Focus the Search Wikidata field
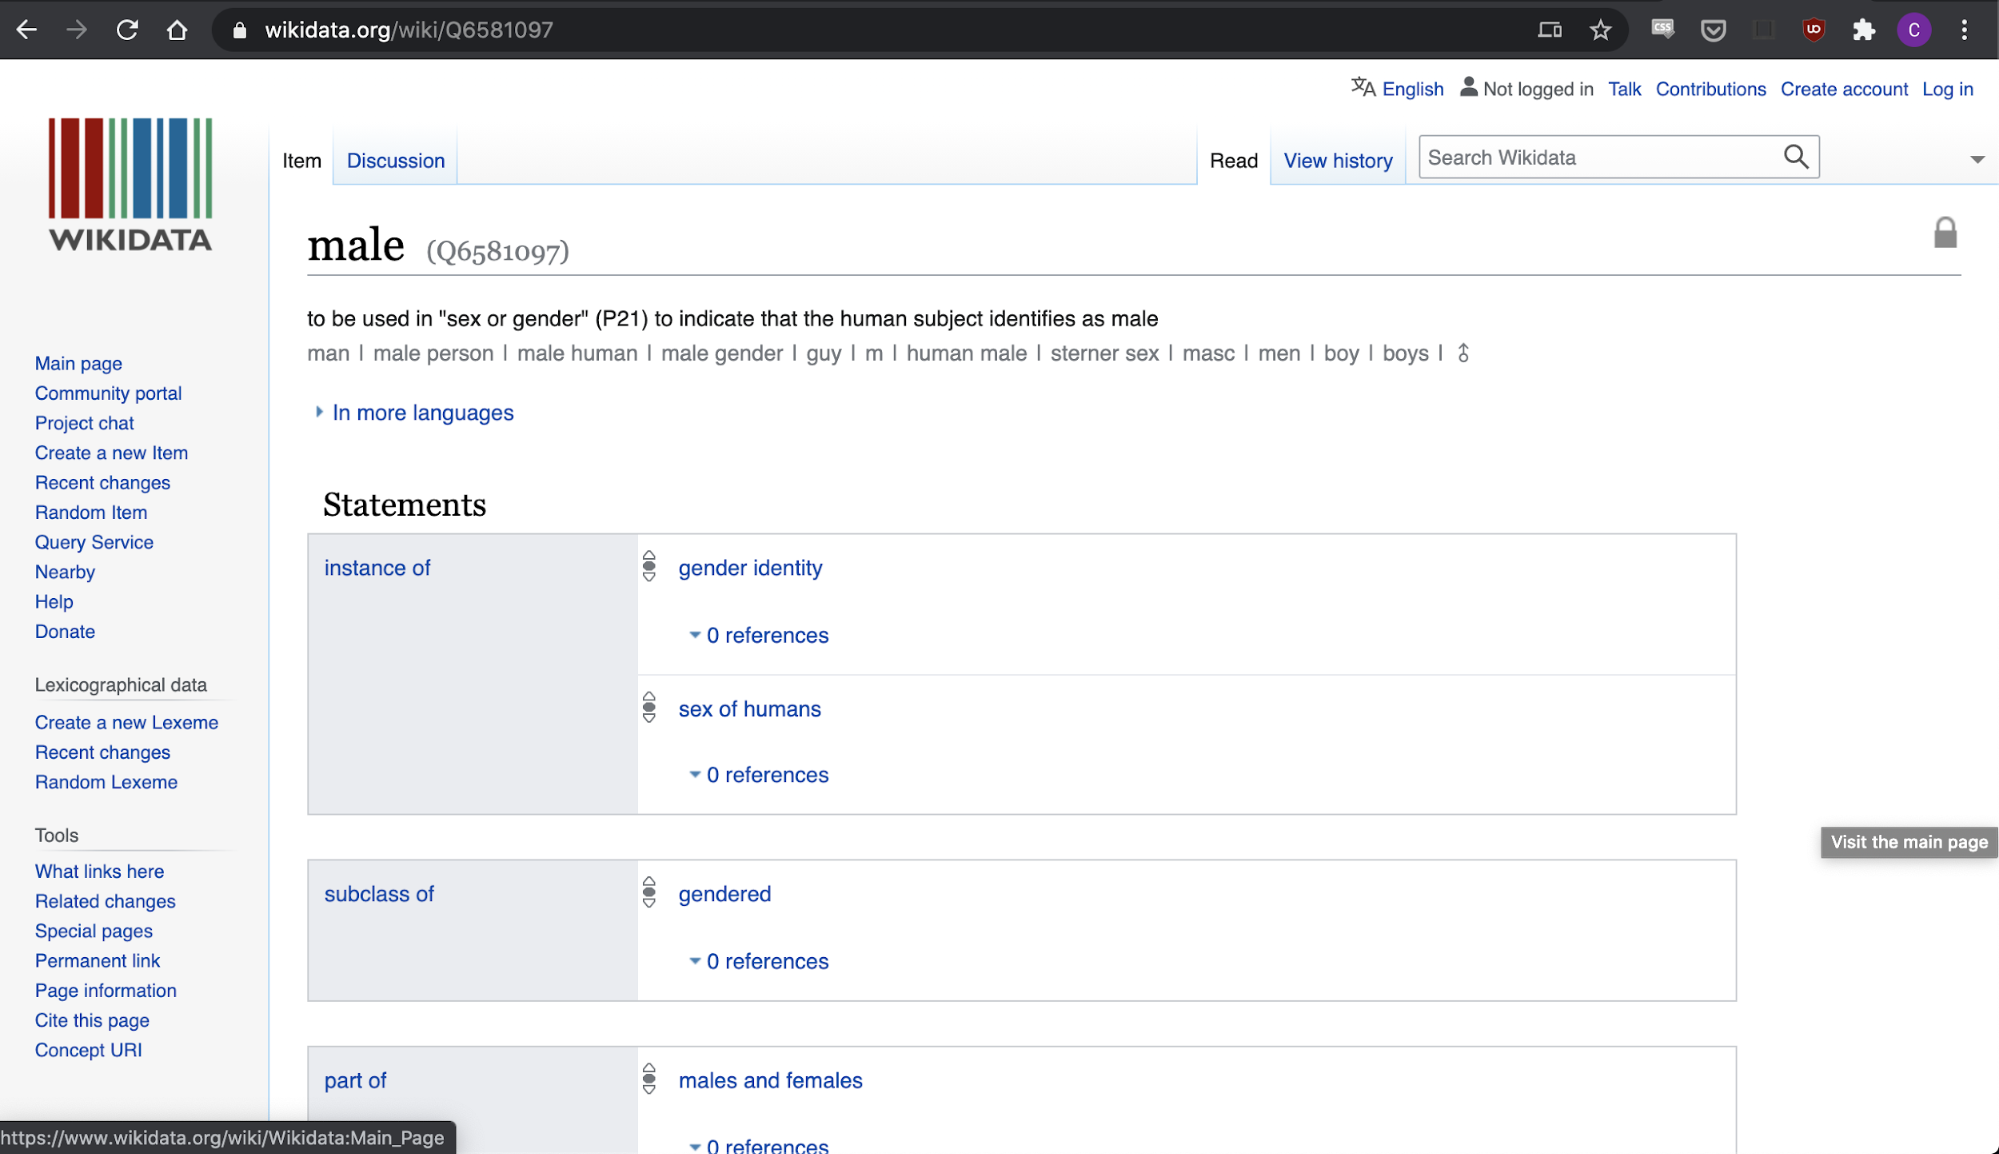 point(1598,158)
